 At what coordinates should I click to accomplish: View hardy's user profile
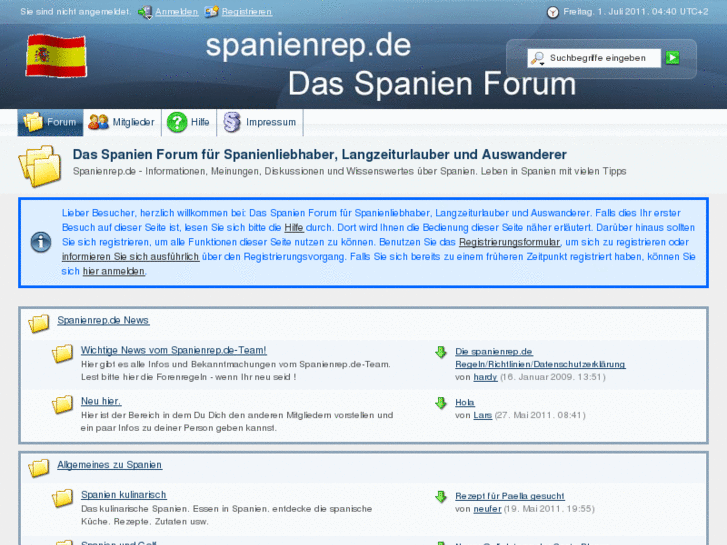pos(485,377)
